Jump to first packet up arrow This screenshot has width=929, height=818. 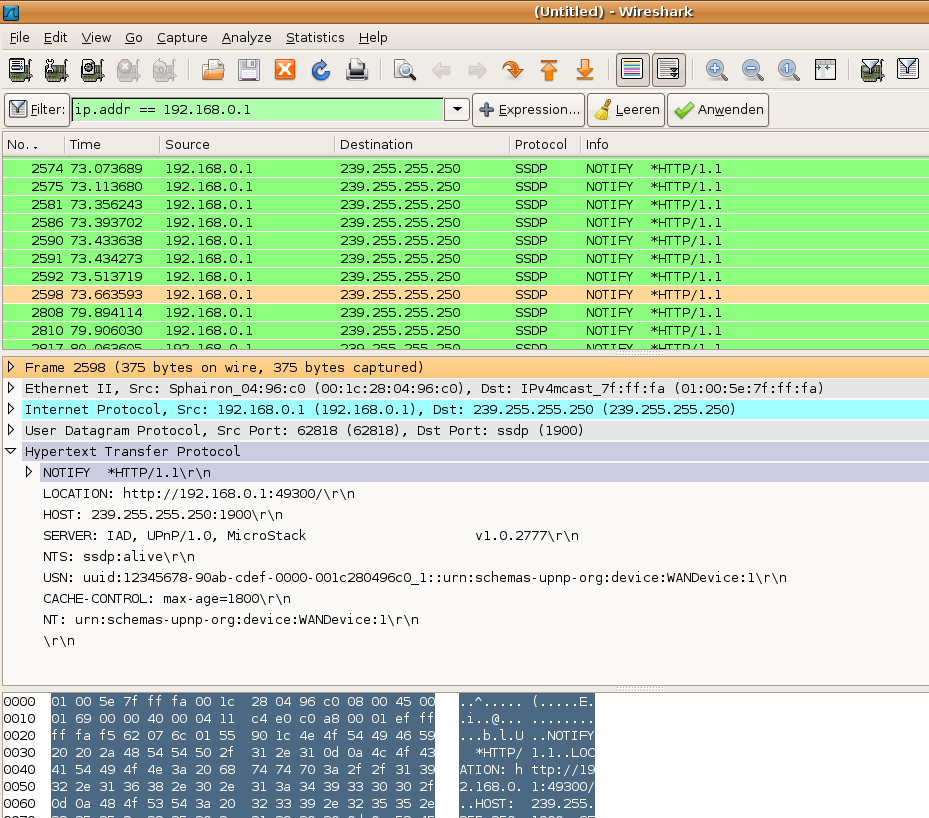(549, 70)
